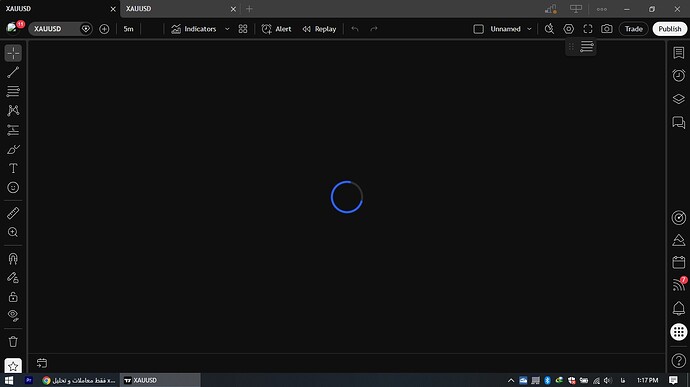This screenshot has height=387, width=690.
Task: Toggle stay in drawing mode
Action: 13,277
